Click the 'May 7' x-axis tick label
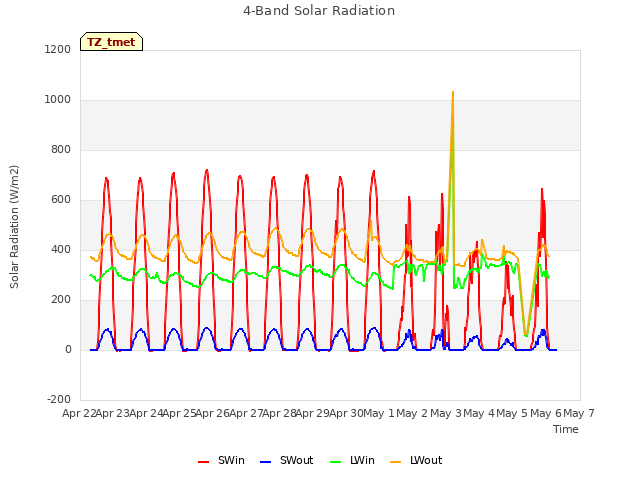The width and height of the screenshot is (640, 480). (579, 413)
